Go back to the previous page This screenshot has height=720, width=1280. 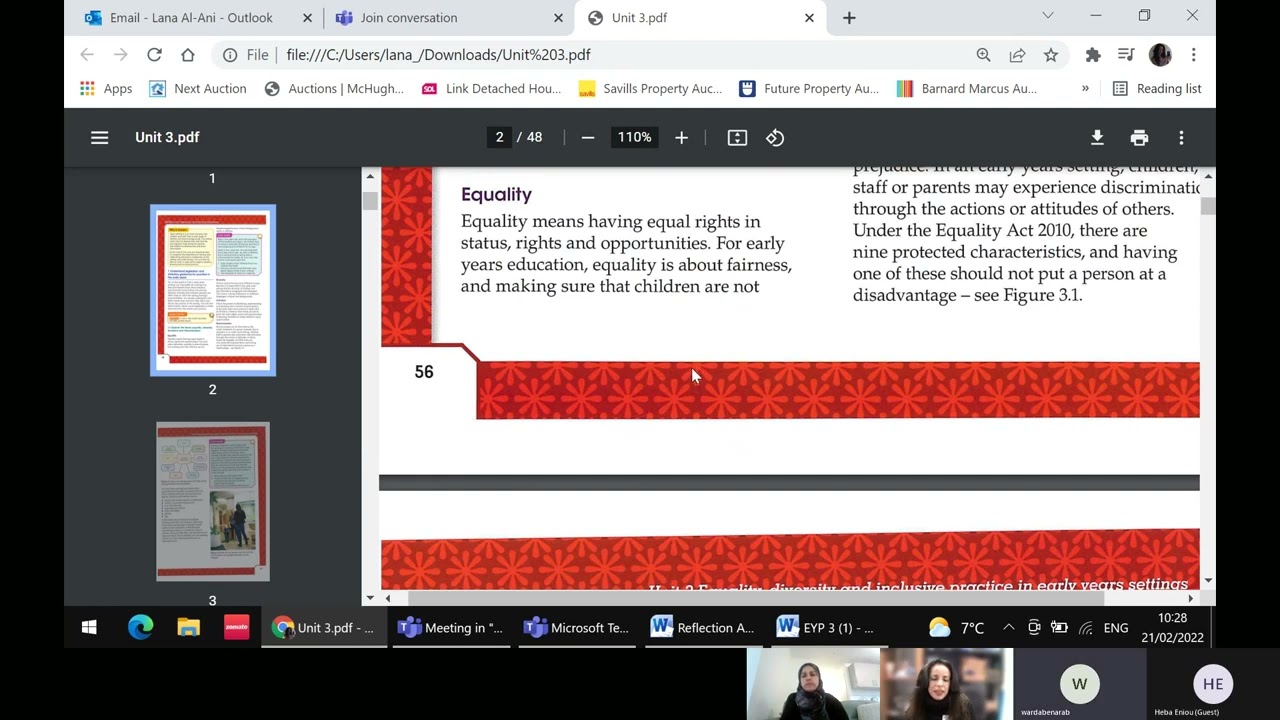coord(87,55)
